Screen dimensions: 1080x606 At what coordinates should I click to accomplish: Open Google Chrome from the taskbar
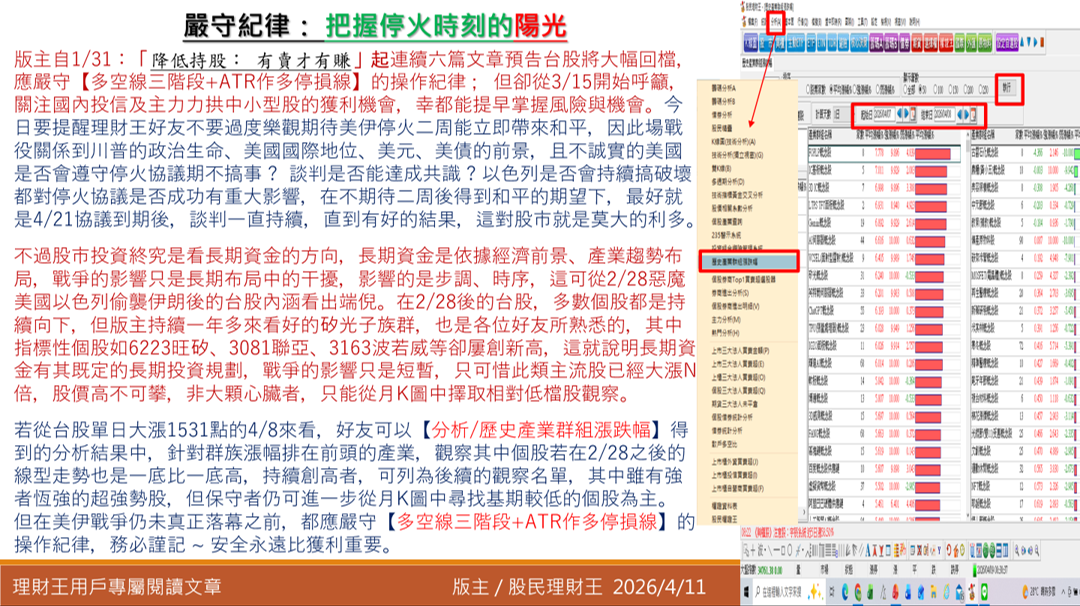(858, 592)
